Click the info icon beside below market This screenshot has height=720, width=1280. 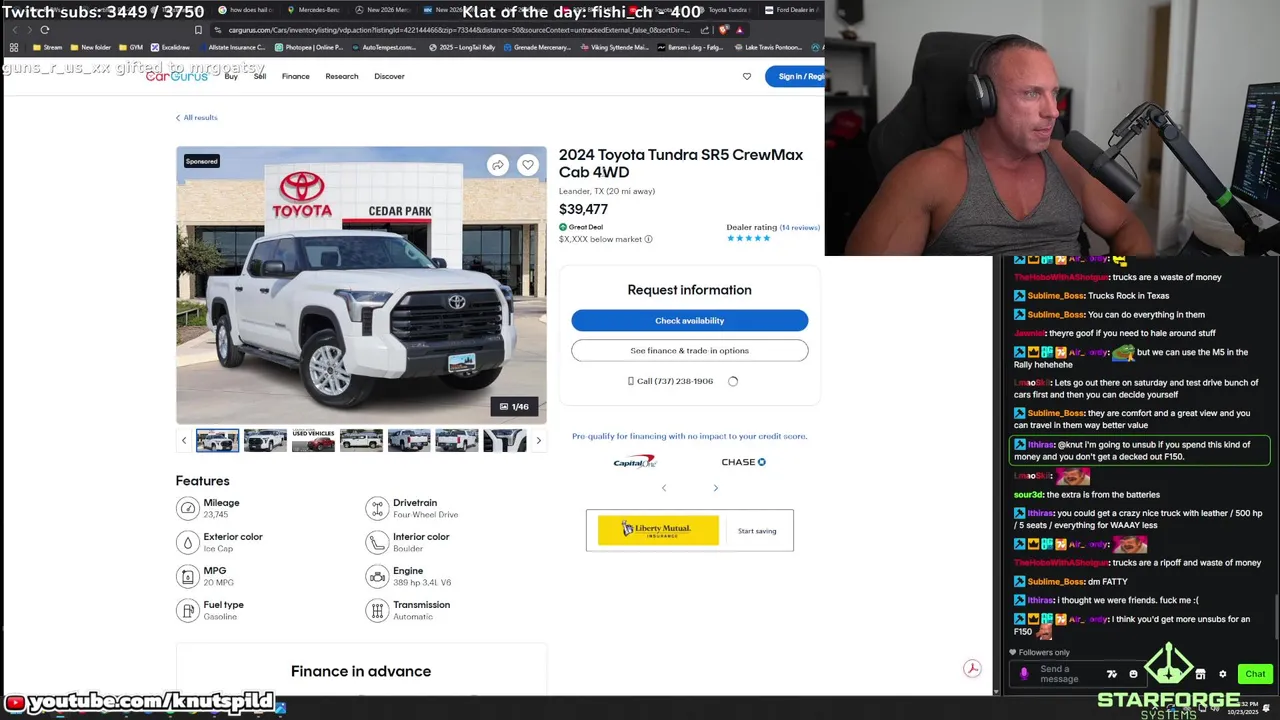(x=648, y=239)
